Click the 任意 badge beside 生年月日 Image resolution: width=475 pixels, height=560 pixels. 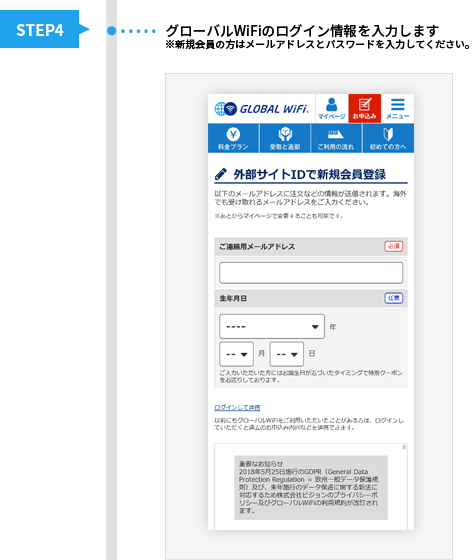(394, 298)
